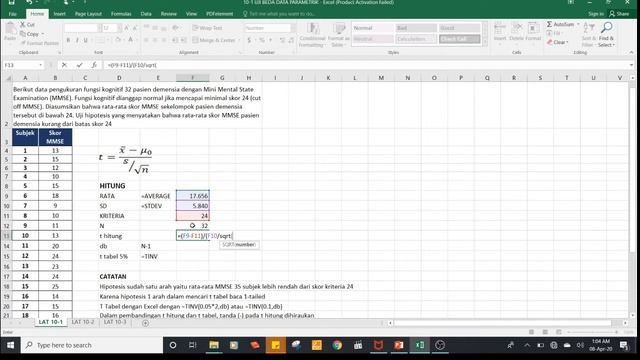Expand the formula bar
The width and height of the screenshot is (640, 360).
point(631,65)
